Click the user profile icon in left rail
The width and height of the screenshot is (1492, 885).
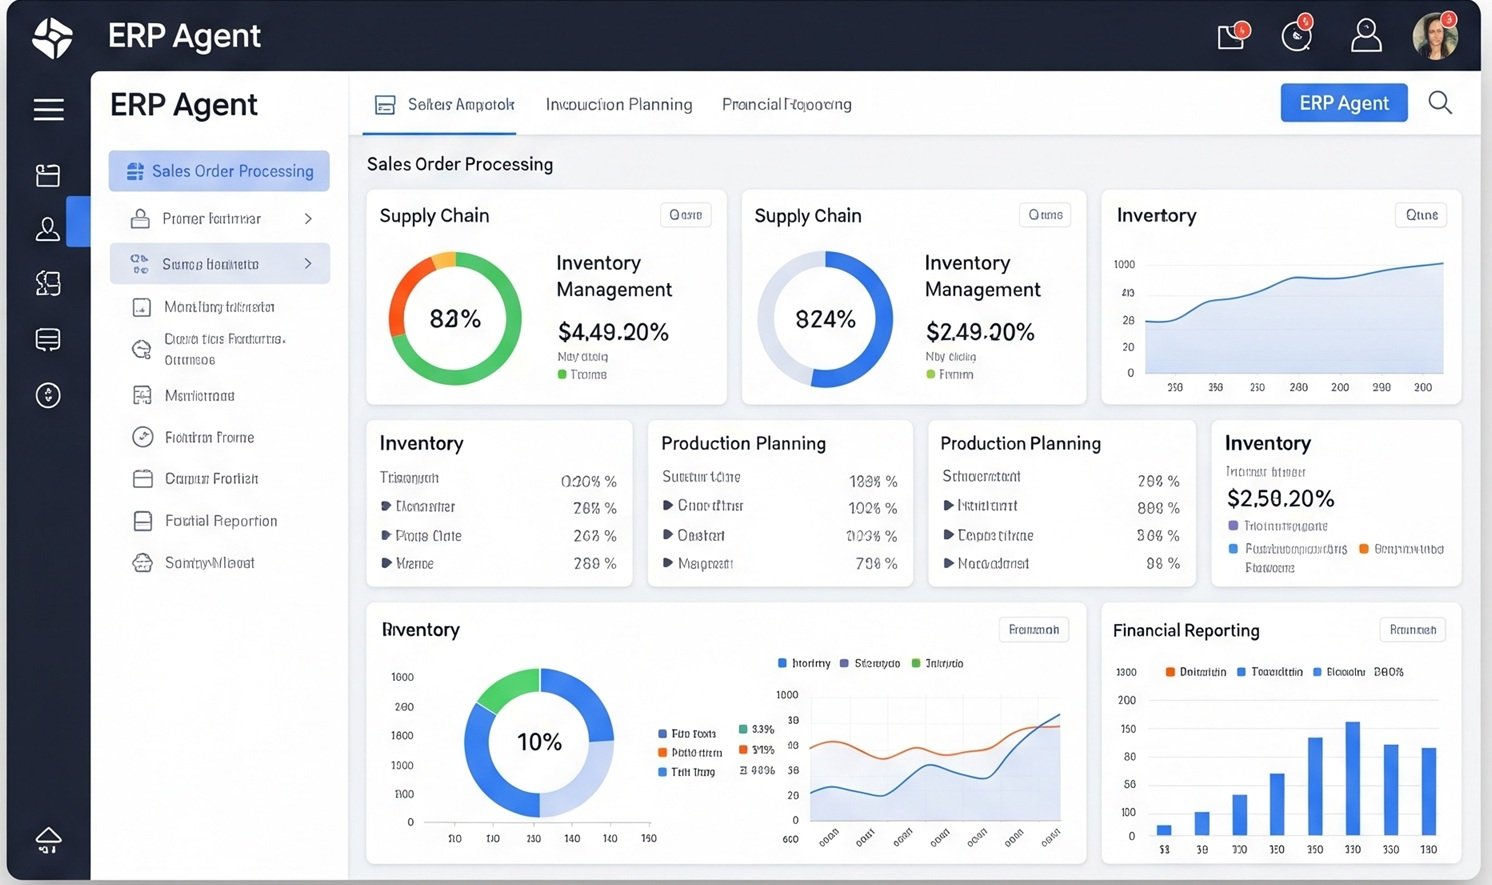point(48,229)
